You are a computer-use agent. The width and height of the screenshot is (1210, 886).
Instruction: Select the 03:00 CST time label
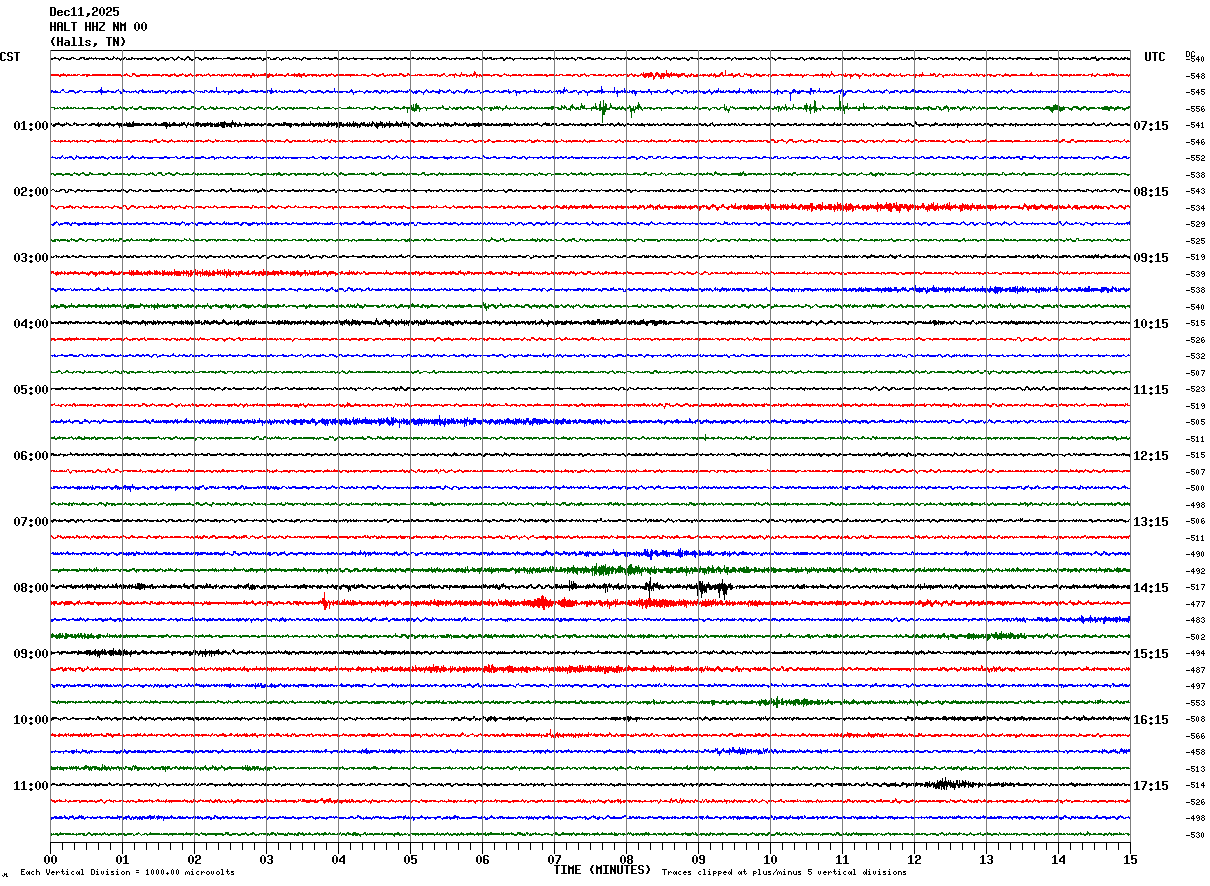point(31,258)
